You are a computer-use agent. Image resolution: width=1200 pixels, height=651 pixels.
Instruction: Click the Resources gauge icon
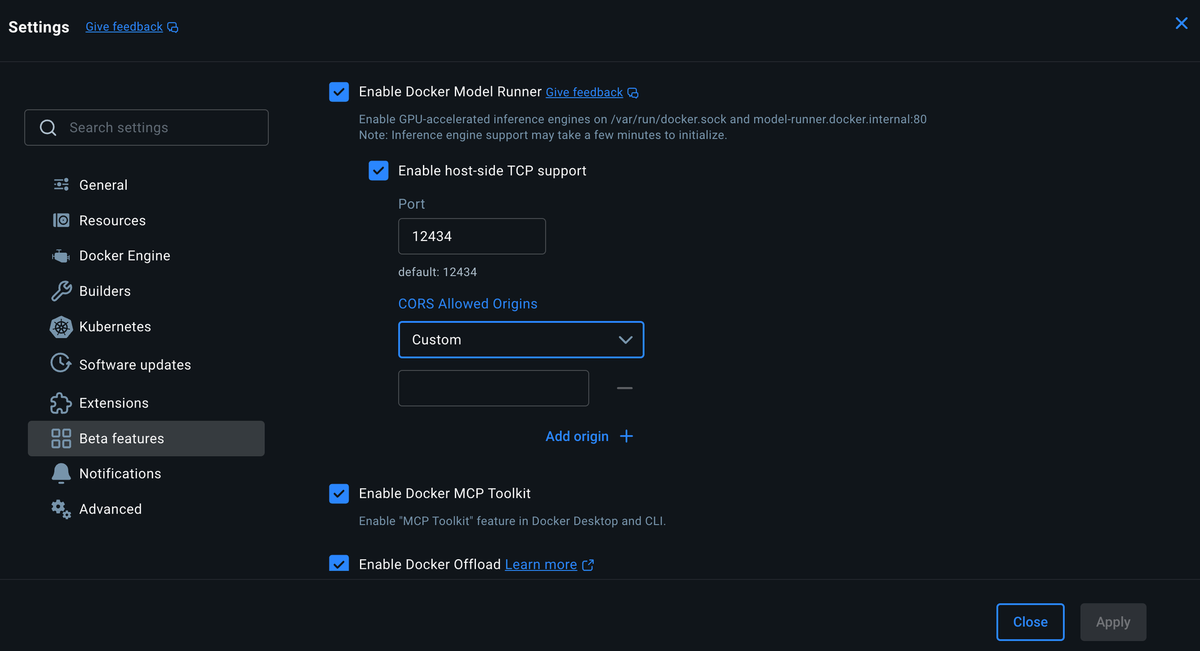pyautogui.click(x=61, y=220)
